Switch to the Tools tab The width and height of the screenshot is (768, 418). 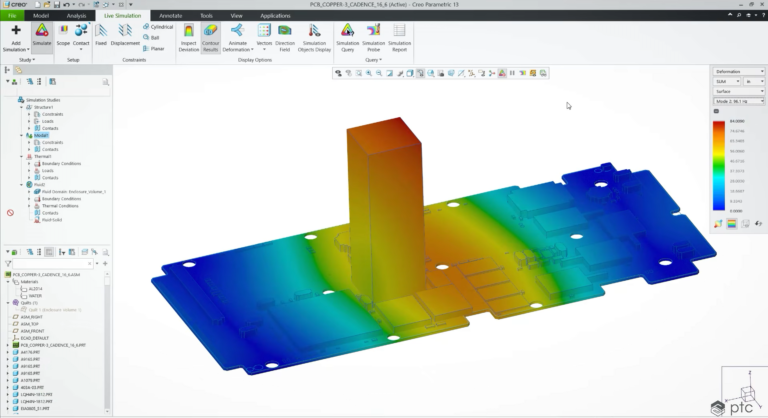(206, 16)
